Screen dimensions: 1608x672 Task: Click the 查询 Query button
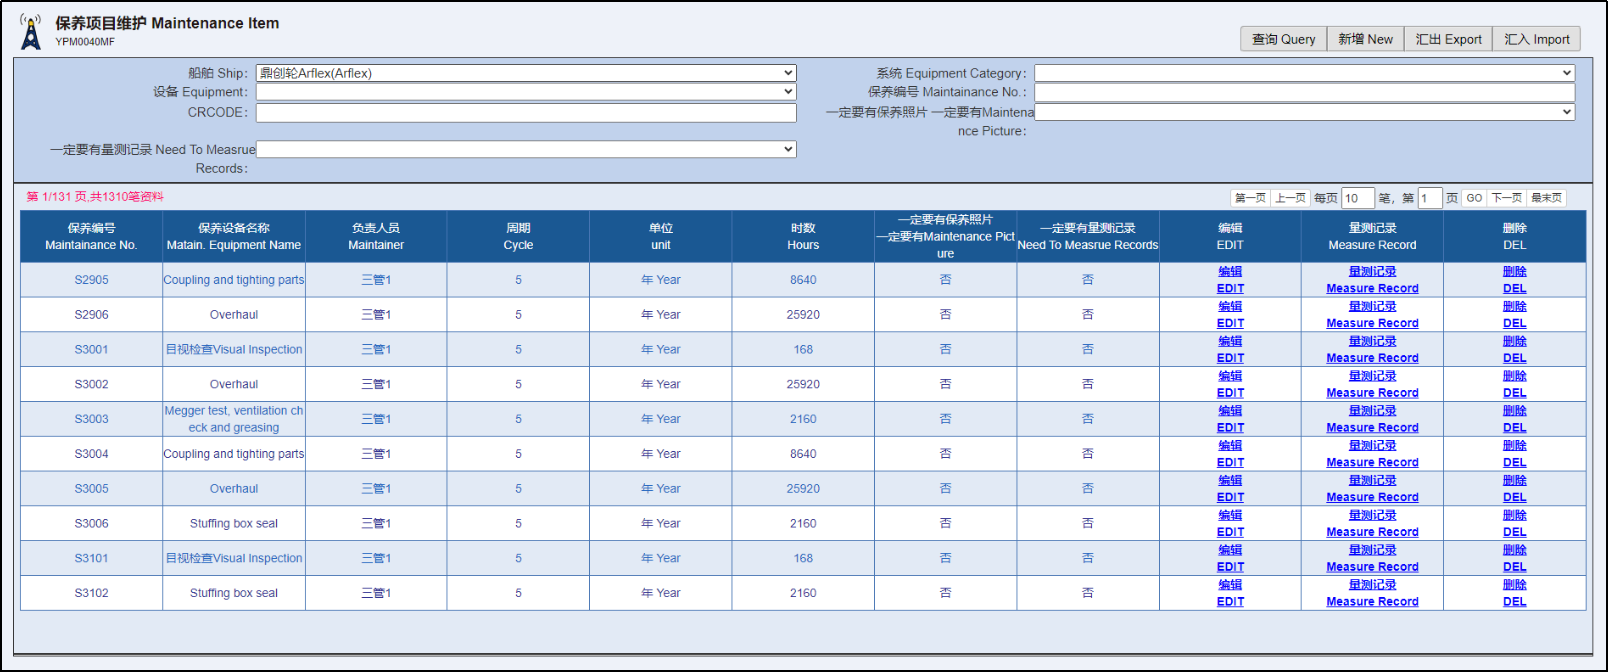[x=1283, y=39]
